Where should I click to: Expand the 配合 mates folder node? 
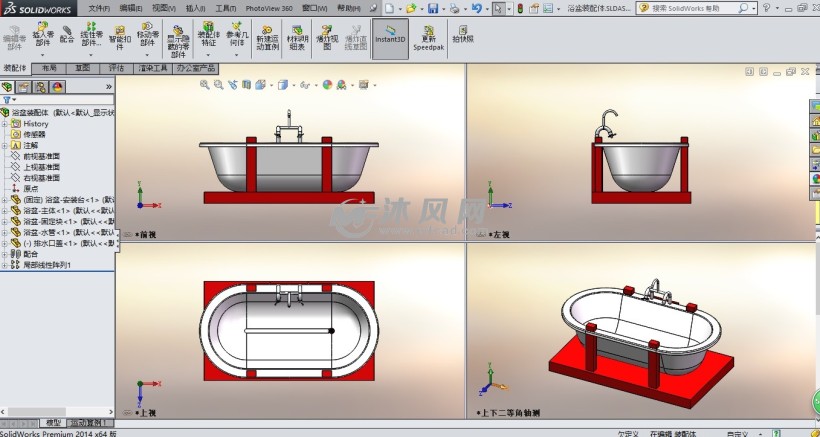coord(5,254)
